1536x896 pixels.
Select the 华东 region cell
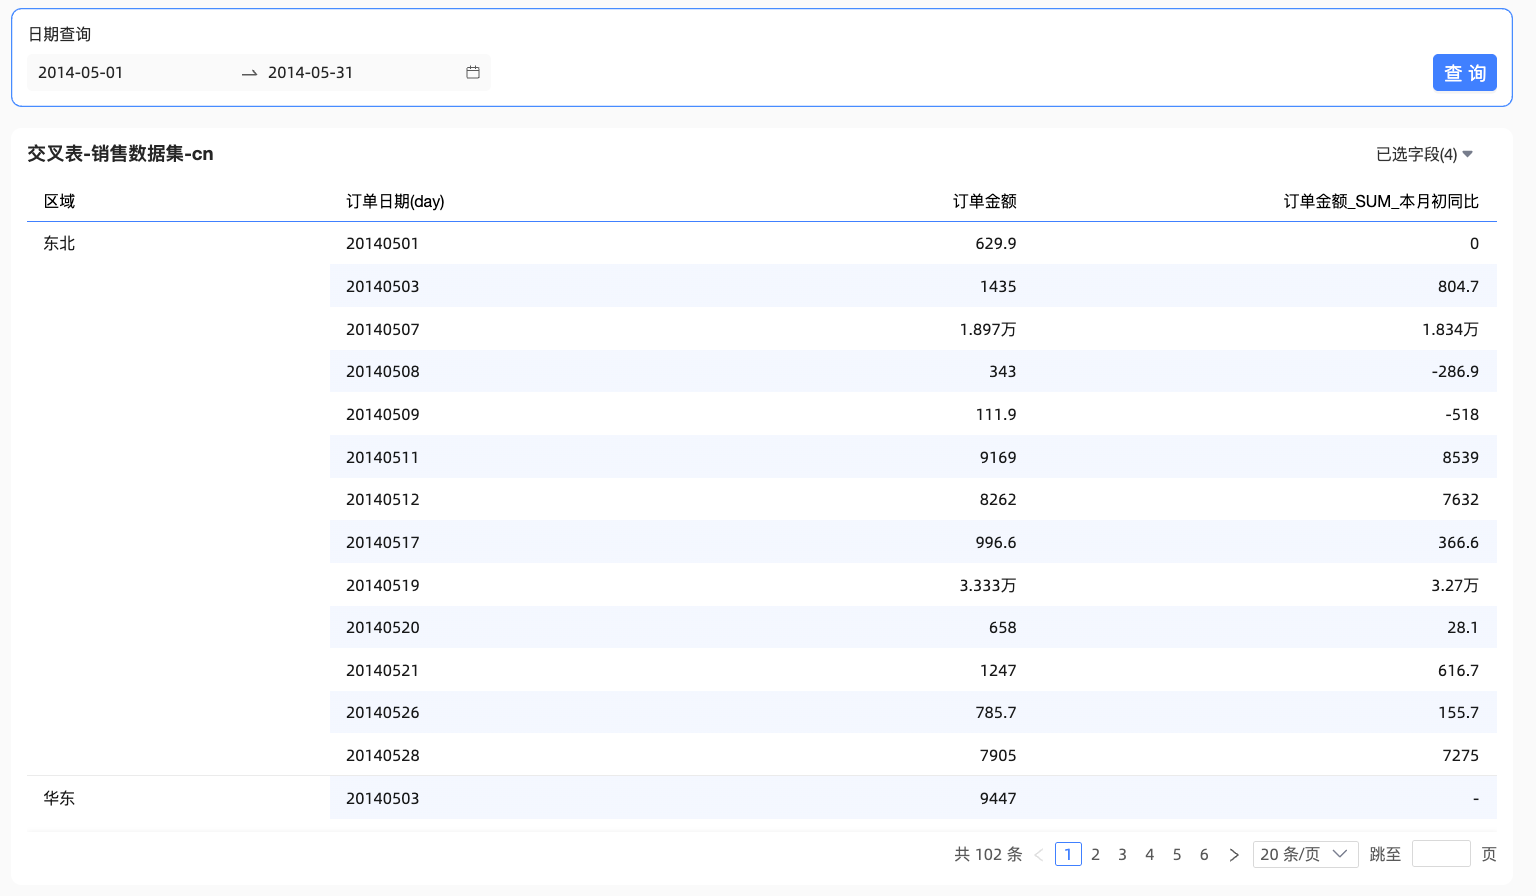click(59, 798)
